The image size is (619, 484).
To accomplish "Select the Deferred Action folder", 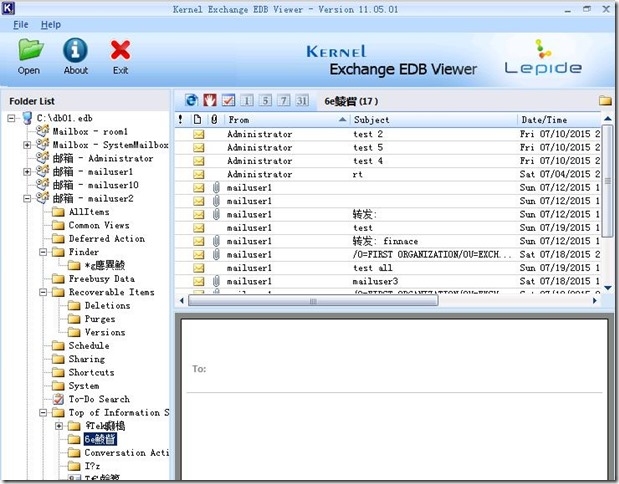I will click(x=107, y=239).
